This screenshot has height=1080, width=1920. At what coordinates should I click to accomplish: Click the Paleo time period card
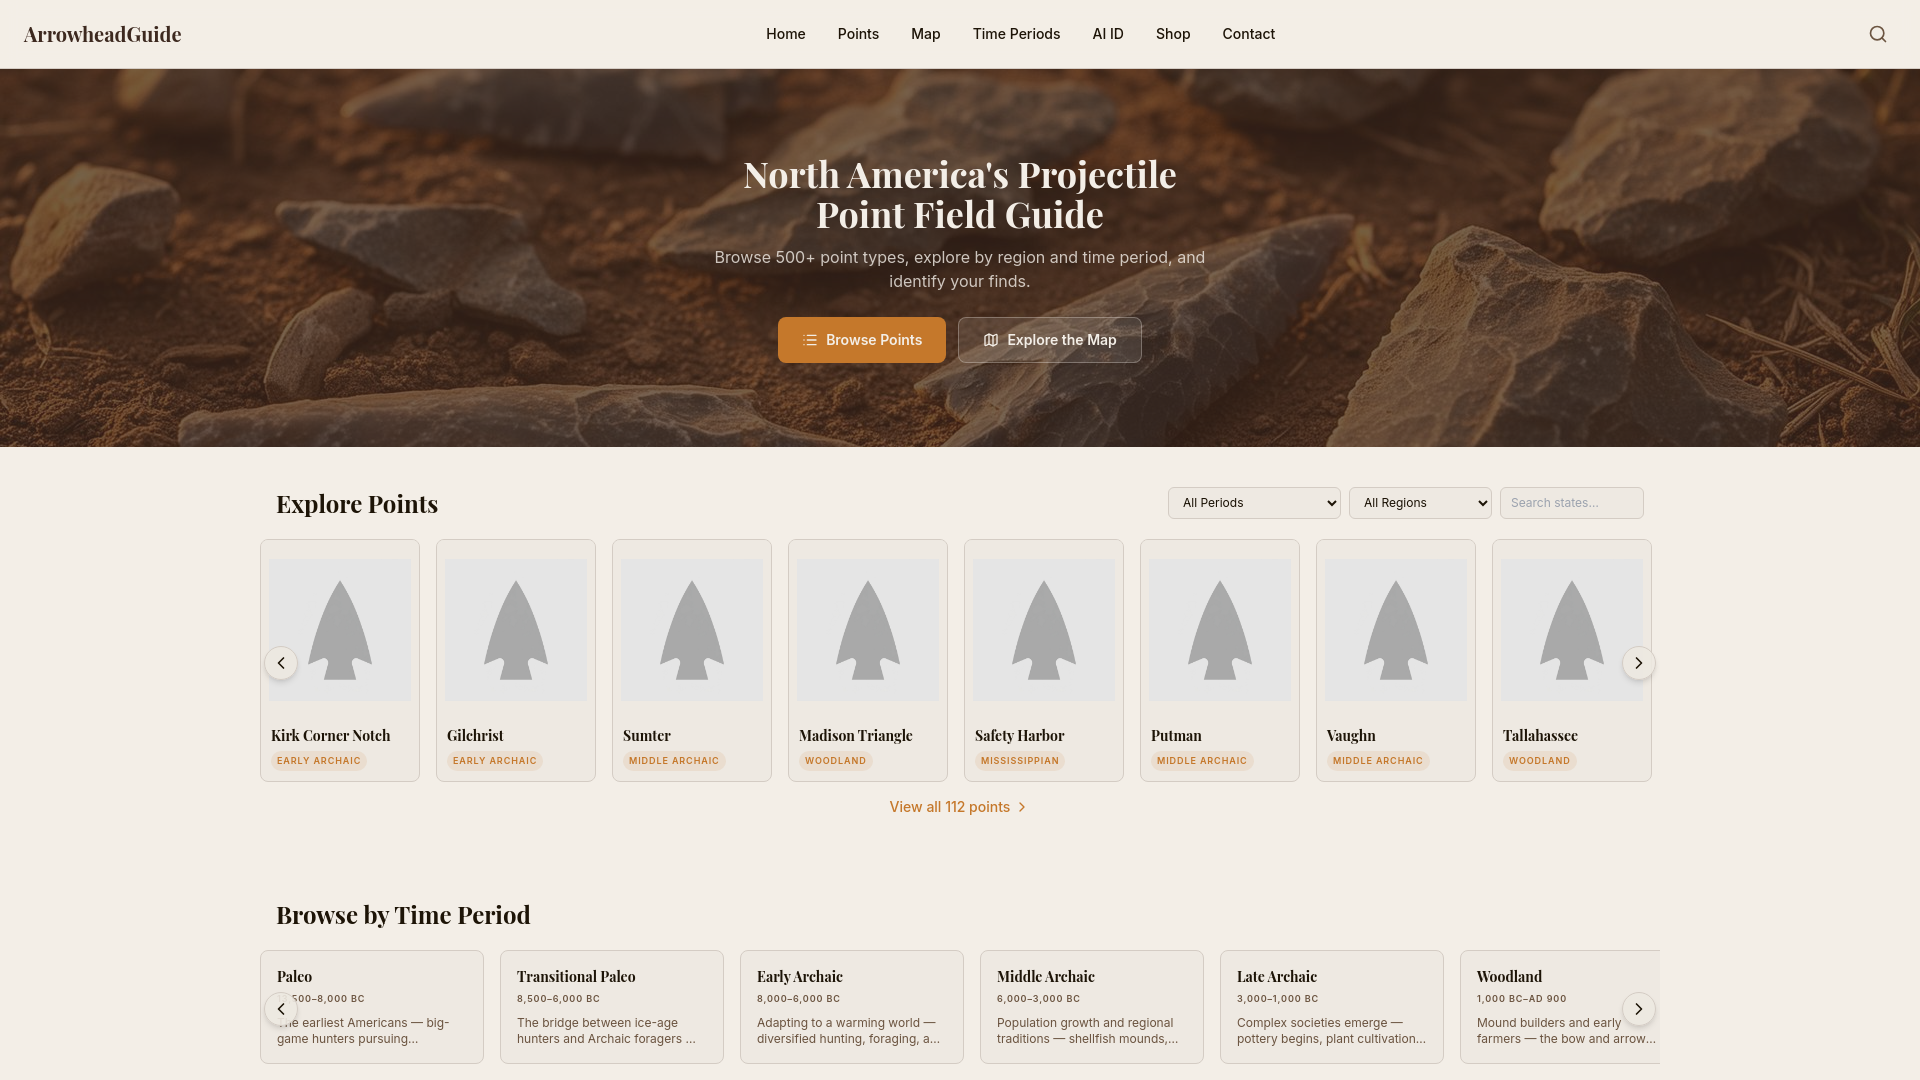(x=372, y=1006)
